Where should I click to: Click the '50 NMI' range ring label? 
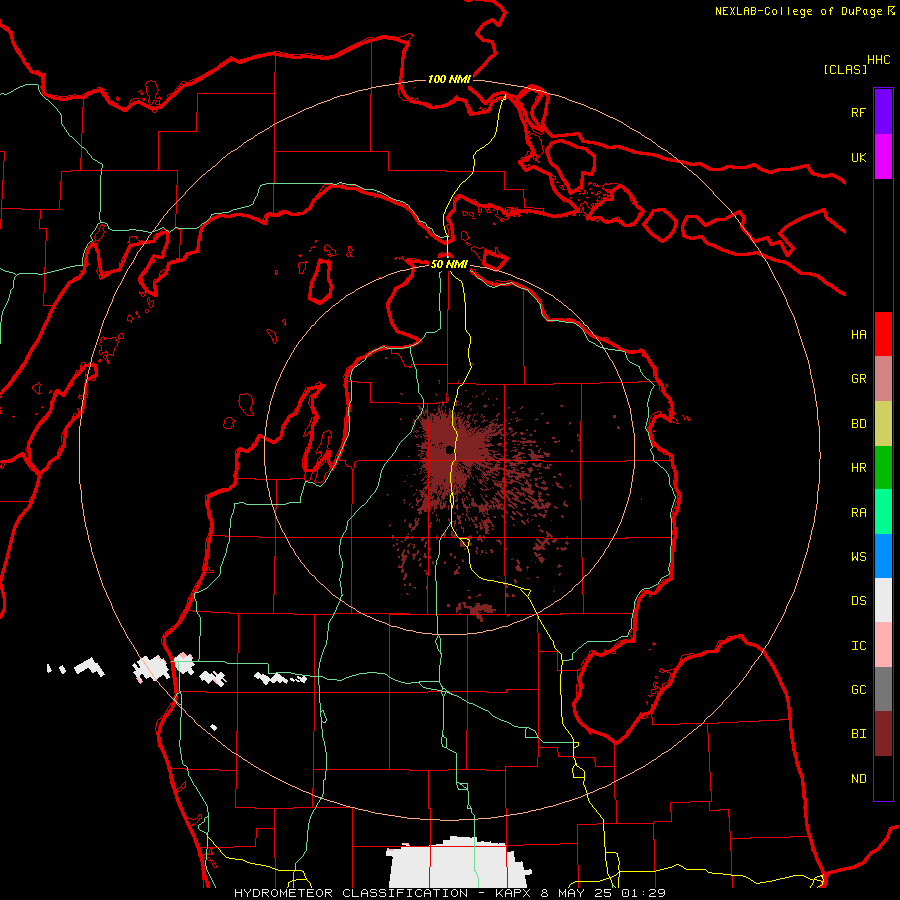coord(449,264)
